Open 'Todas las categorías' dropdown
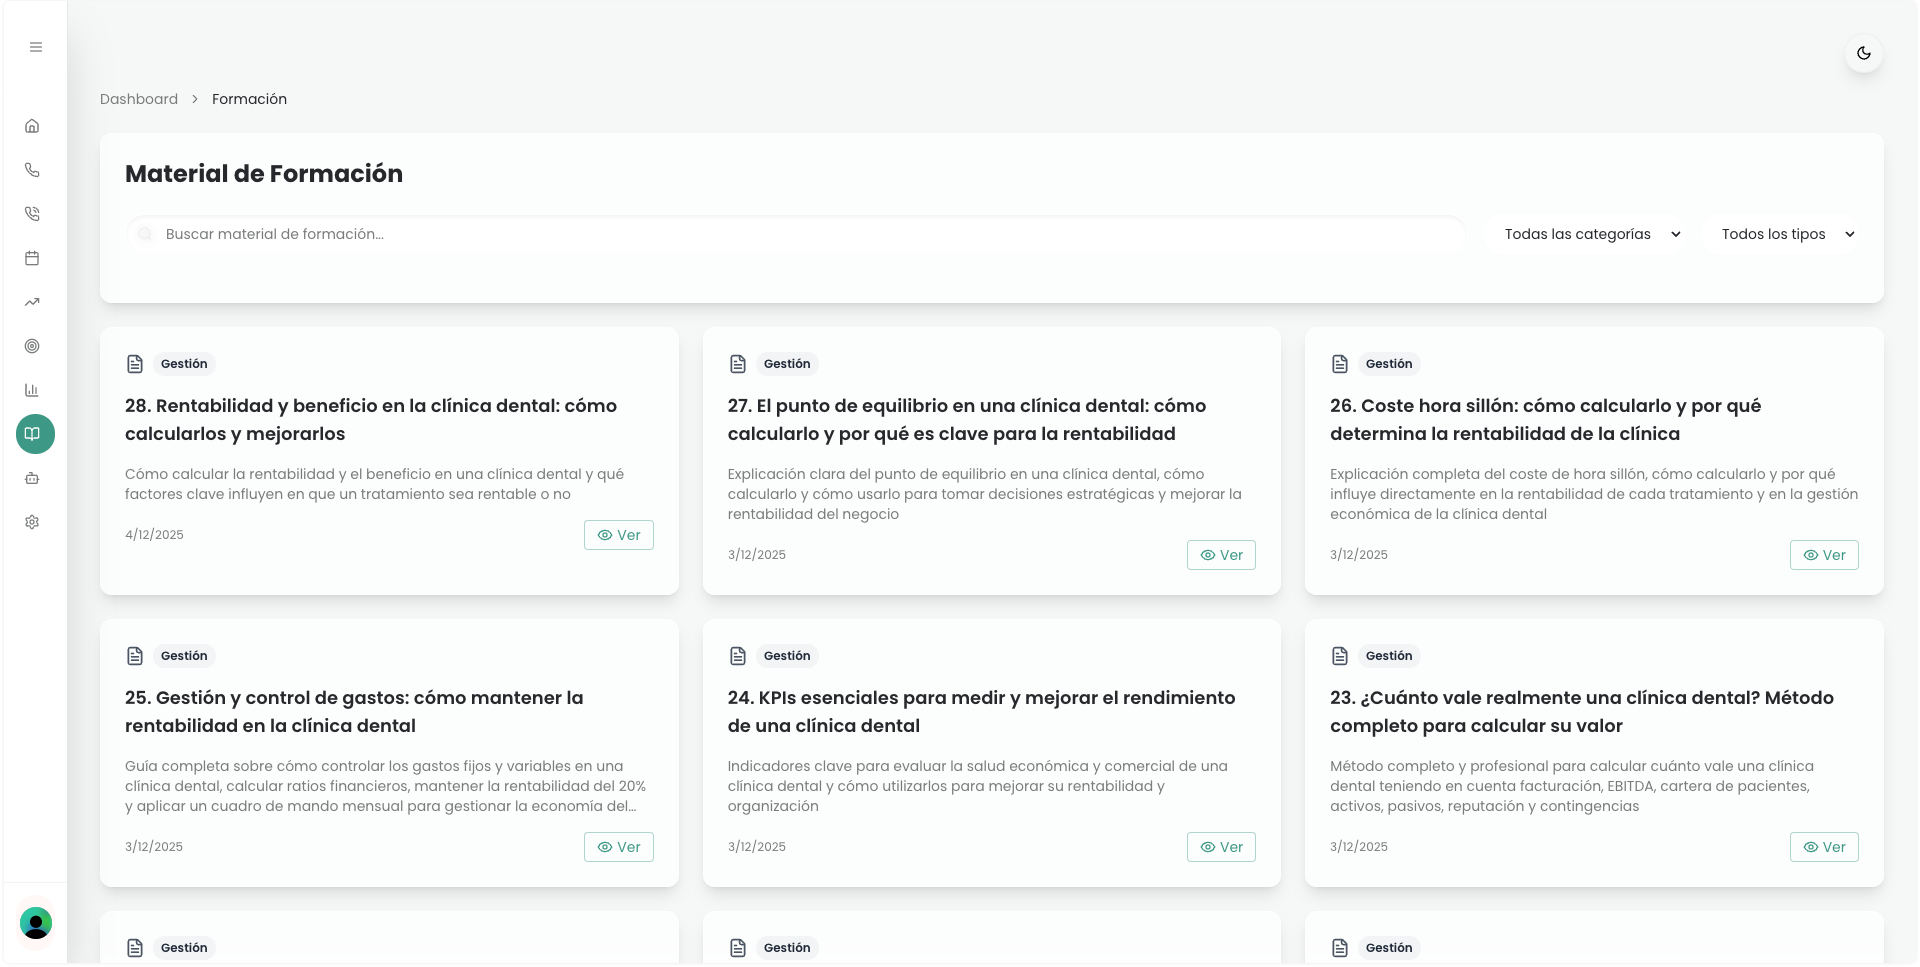 pos(1592,234)
